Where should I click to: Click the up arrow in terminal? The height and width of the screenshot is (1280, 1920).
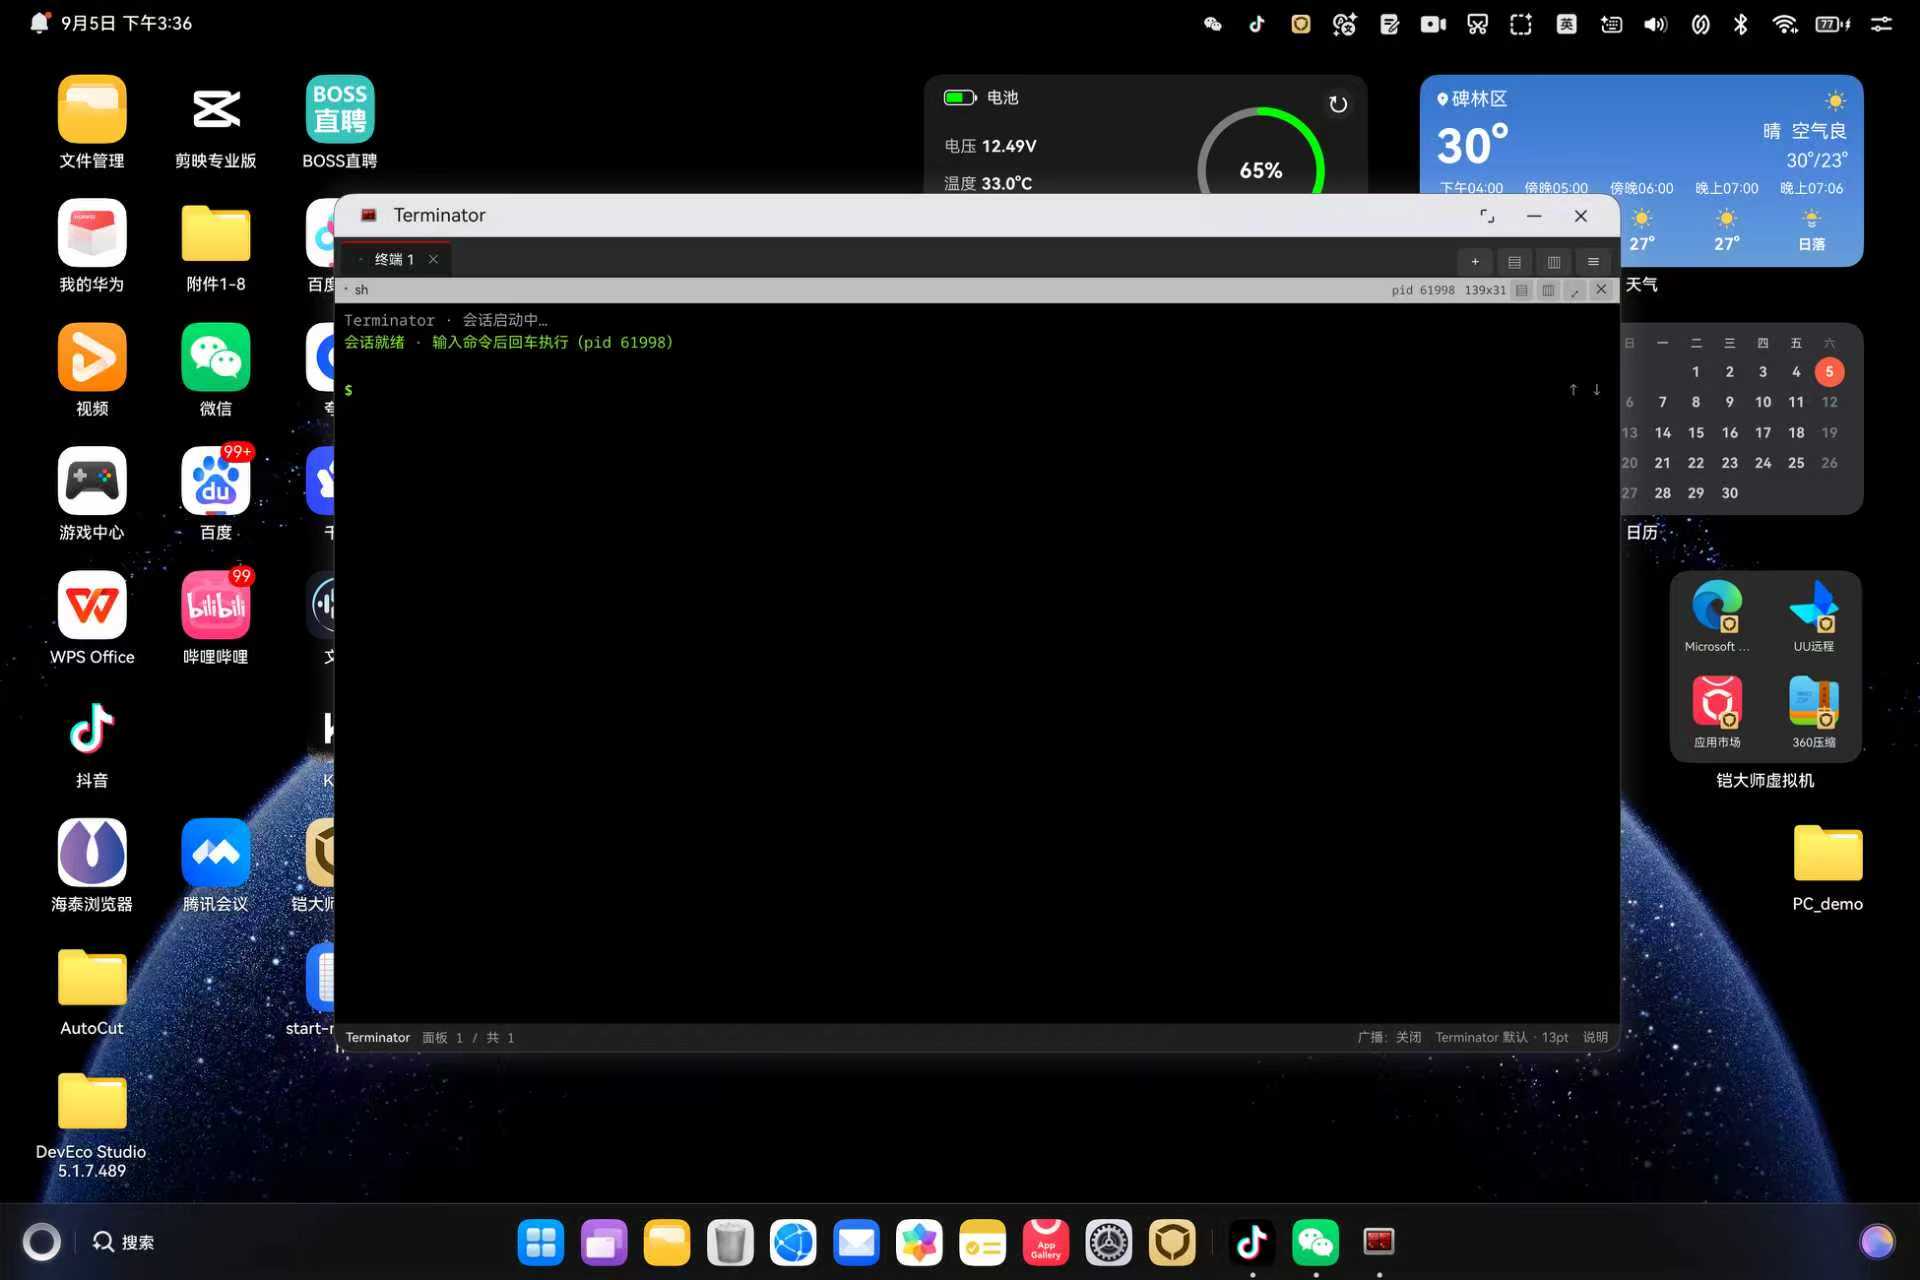point(1573,390)
